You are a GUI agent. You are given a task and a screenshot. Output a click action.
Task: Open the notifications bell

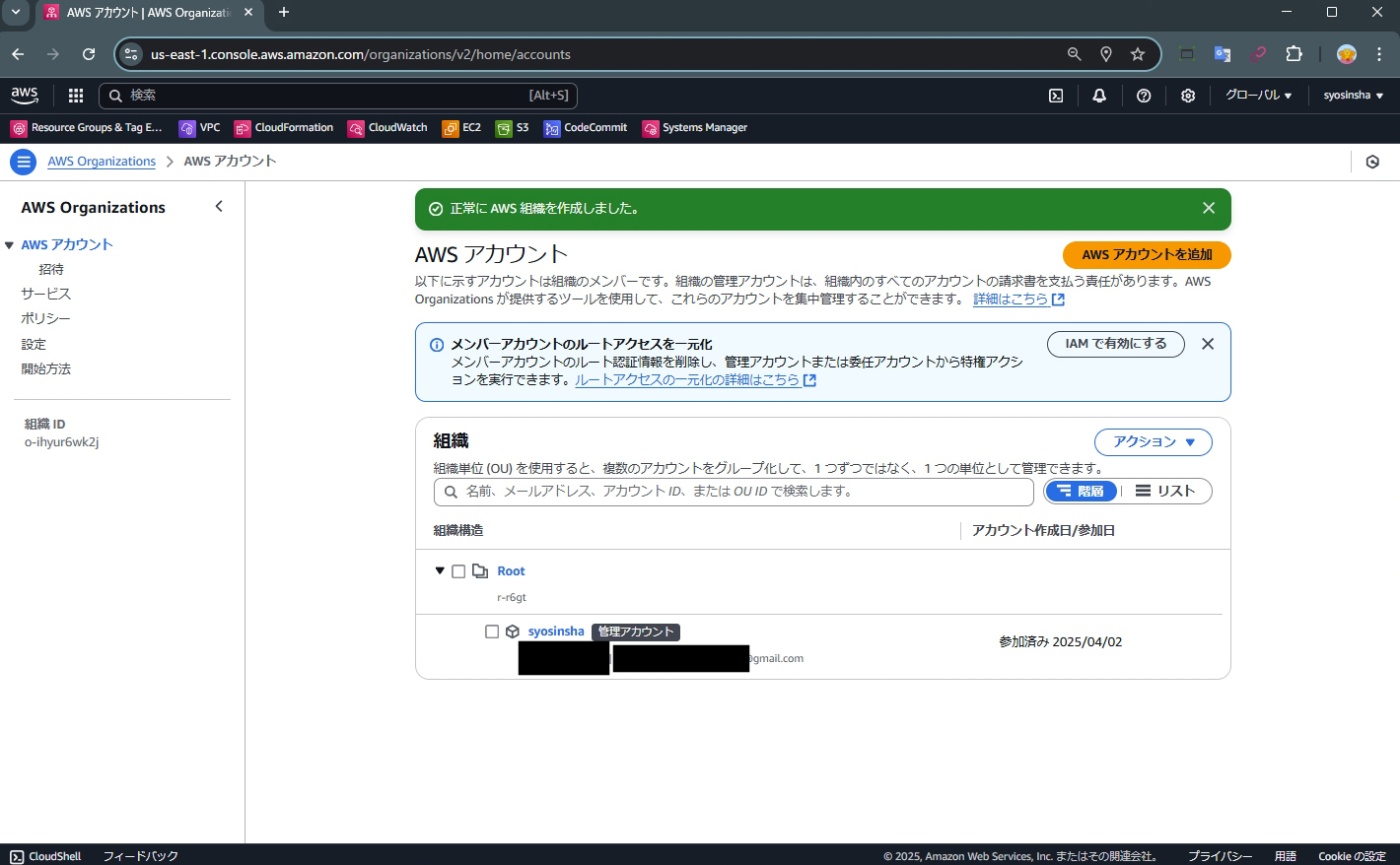pos(1100,96)
